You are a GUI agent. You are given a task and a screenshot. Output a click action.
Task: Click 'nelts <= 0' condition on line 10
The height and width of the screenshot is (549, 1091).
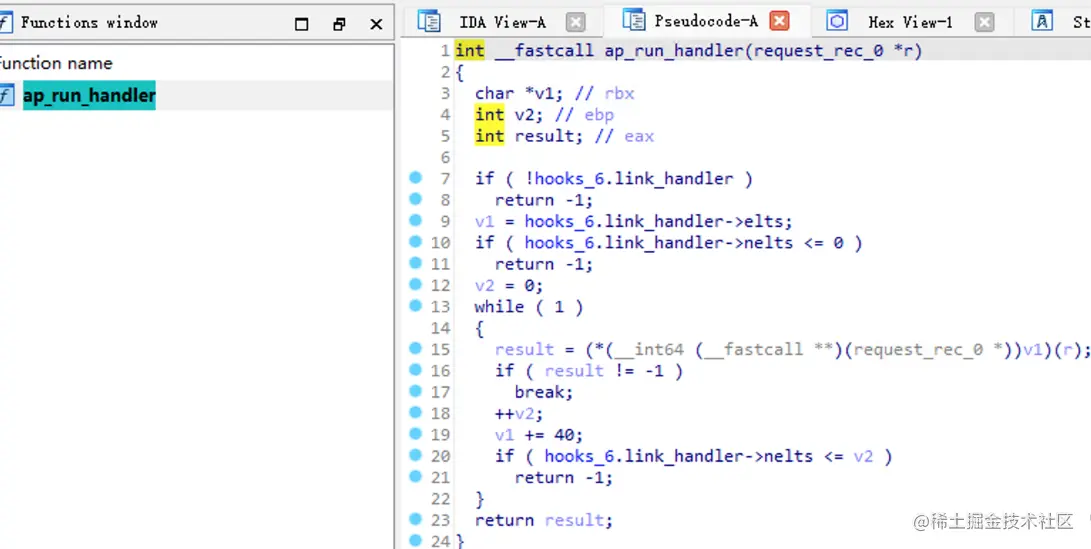[793, 243]
